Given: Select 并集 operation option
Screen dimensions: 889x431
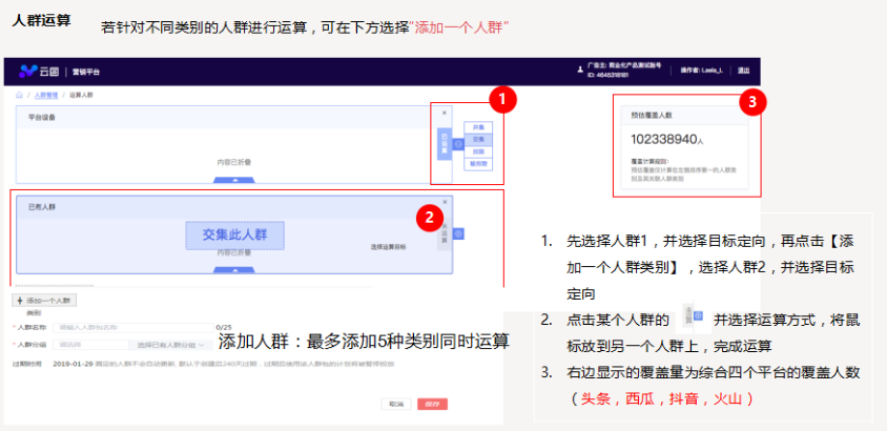Looking at the screenshot, I should tap(478, 127).
